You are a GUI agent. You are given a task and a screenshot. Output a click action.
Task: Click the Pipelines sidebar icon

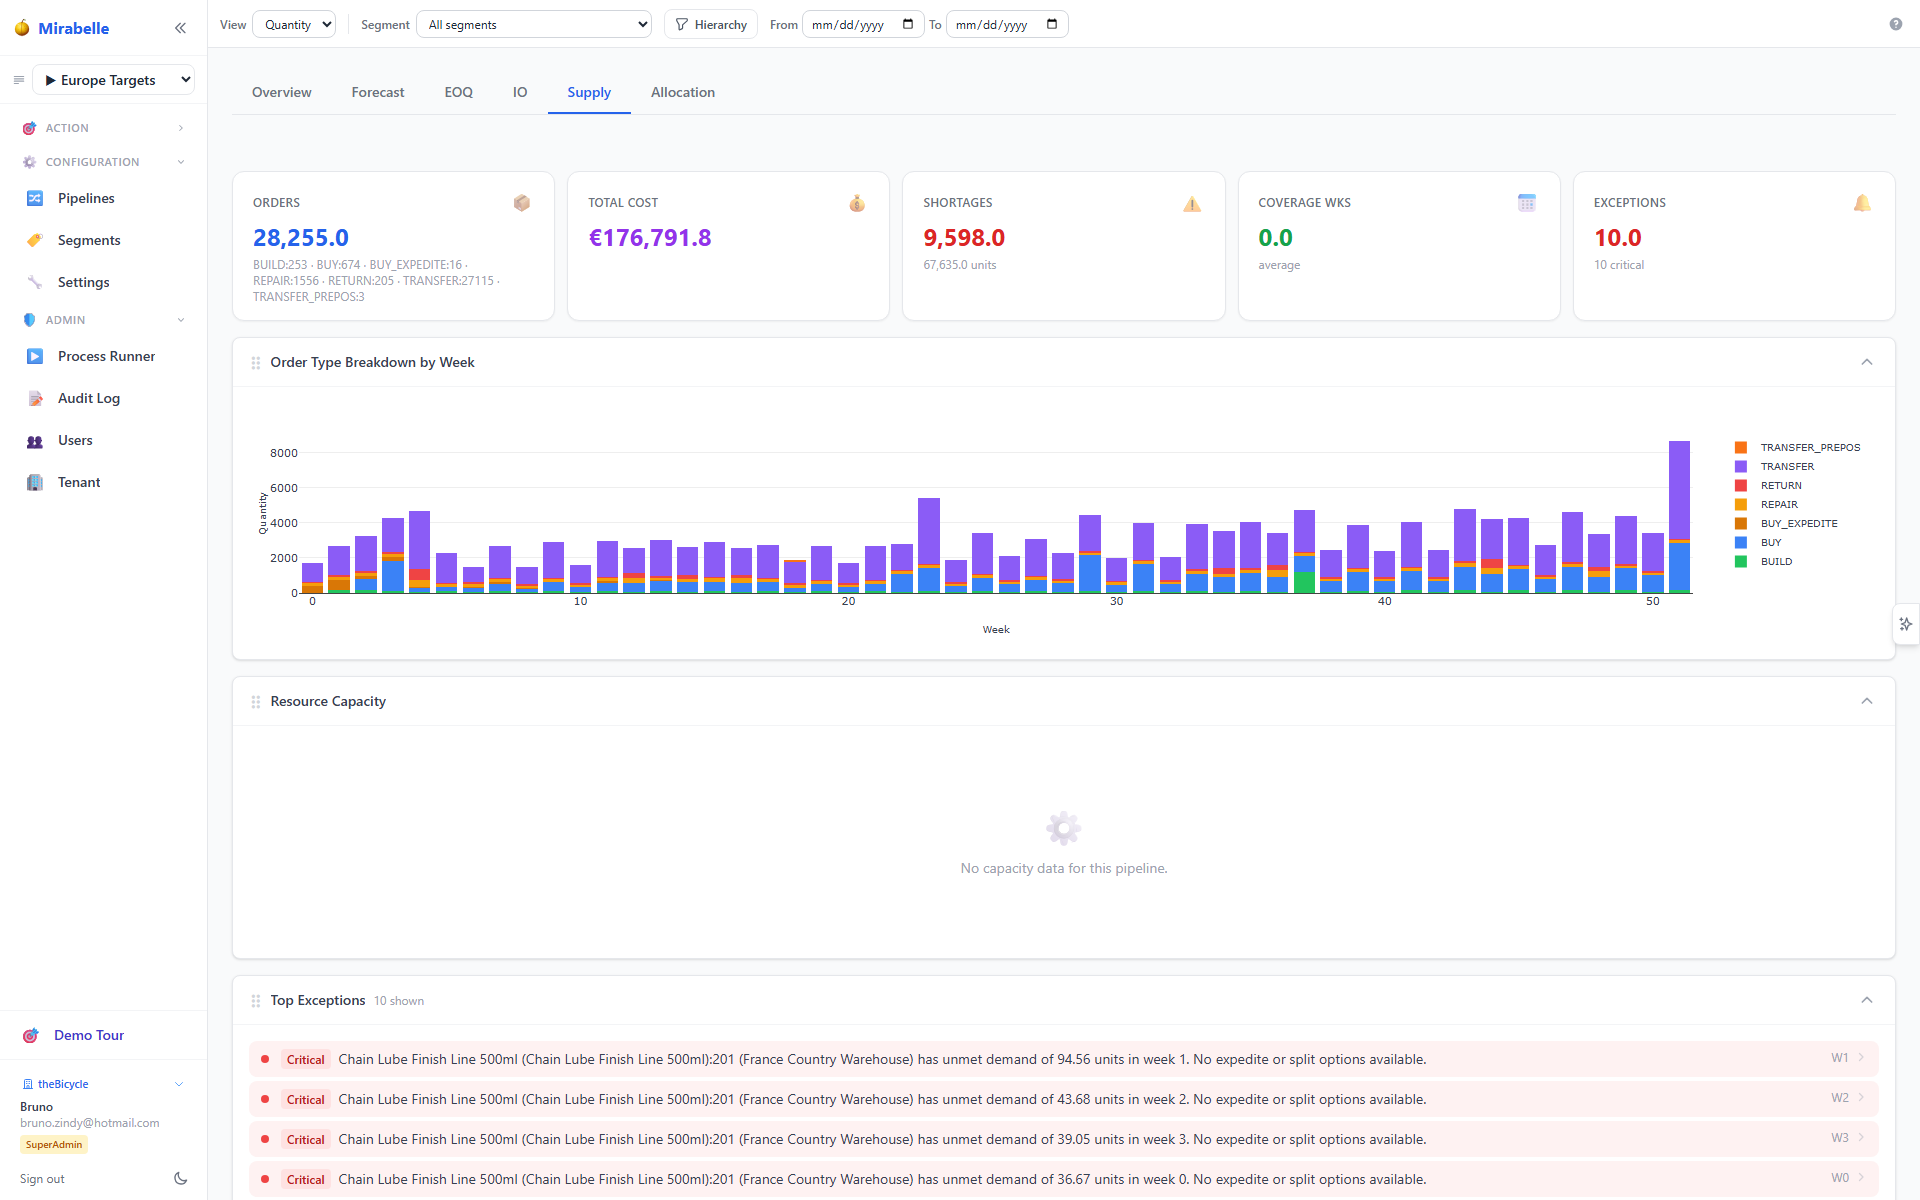35,198
